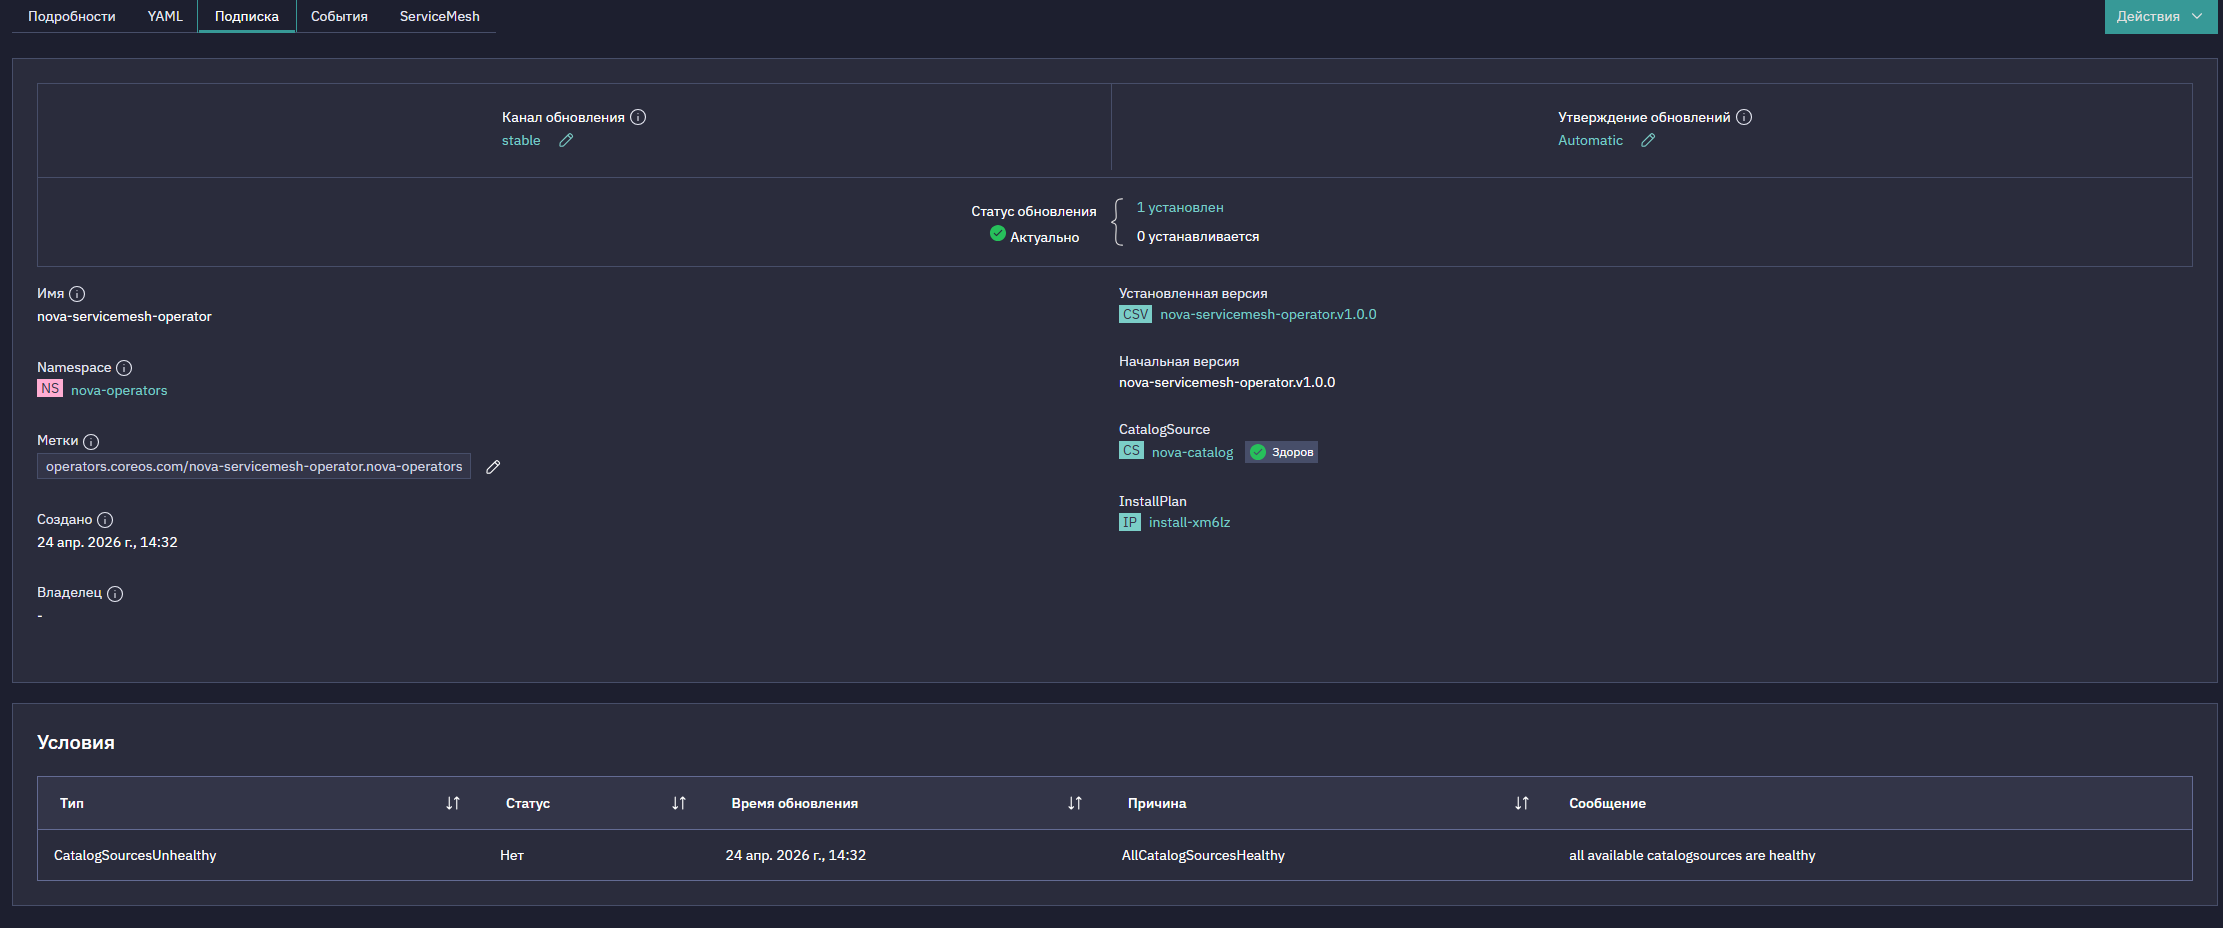The height and width of the screenshot is (928, 2223).
Task: Switch to the ServiceMesh tab
Action: point(440,16)
